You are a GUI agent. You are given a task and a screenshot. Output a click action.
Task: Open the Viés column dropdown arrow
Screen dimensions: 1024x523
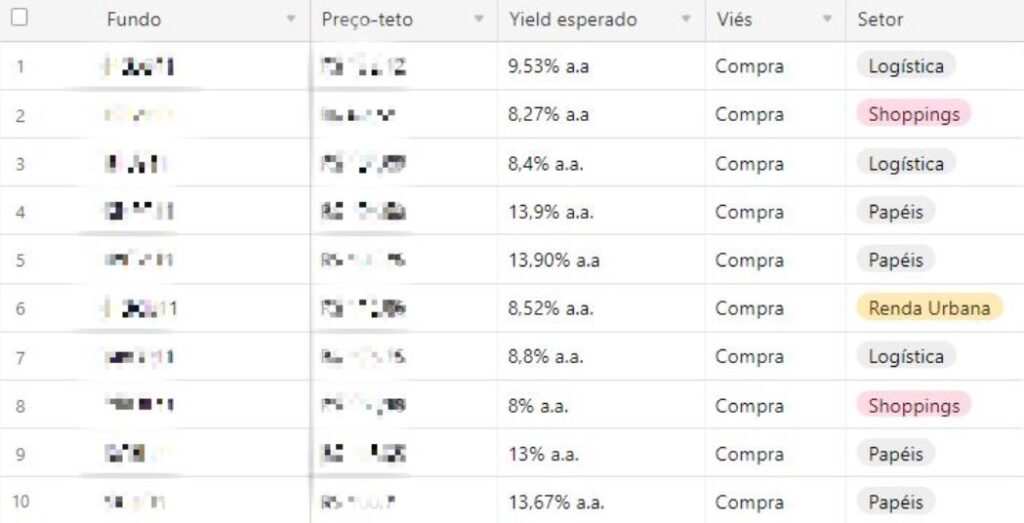[x=827, y=20]
